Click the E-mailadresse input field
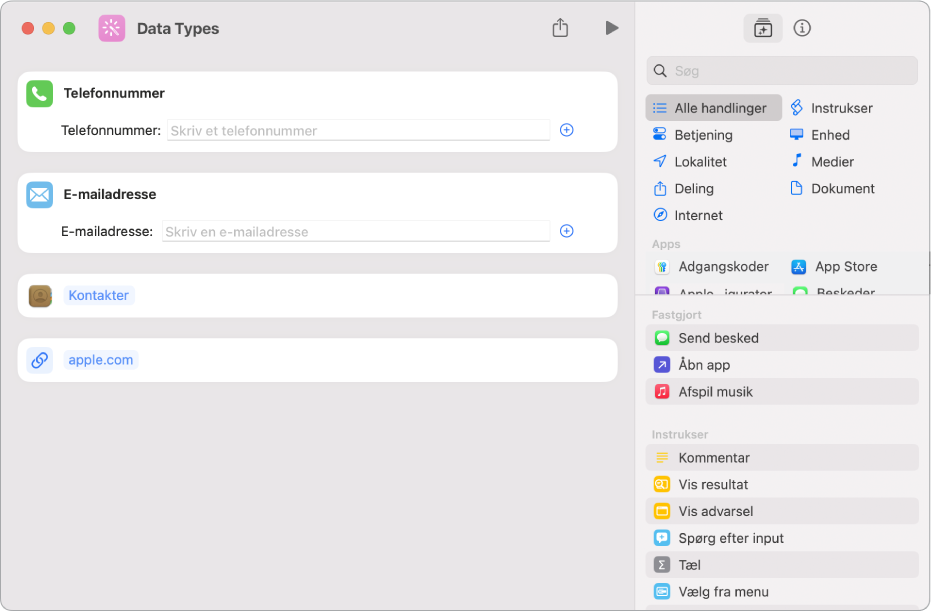 (x=356, y=232)
